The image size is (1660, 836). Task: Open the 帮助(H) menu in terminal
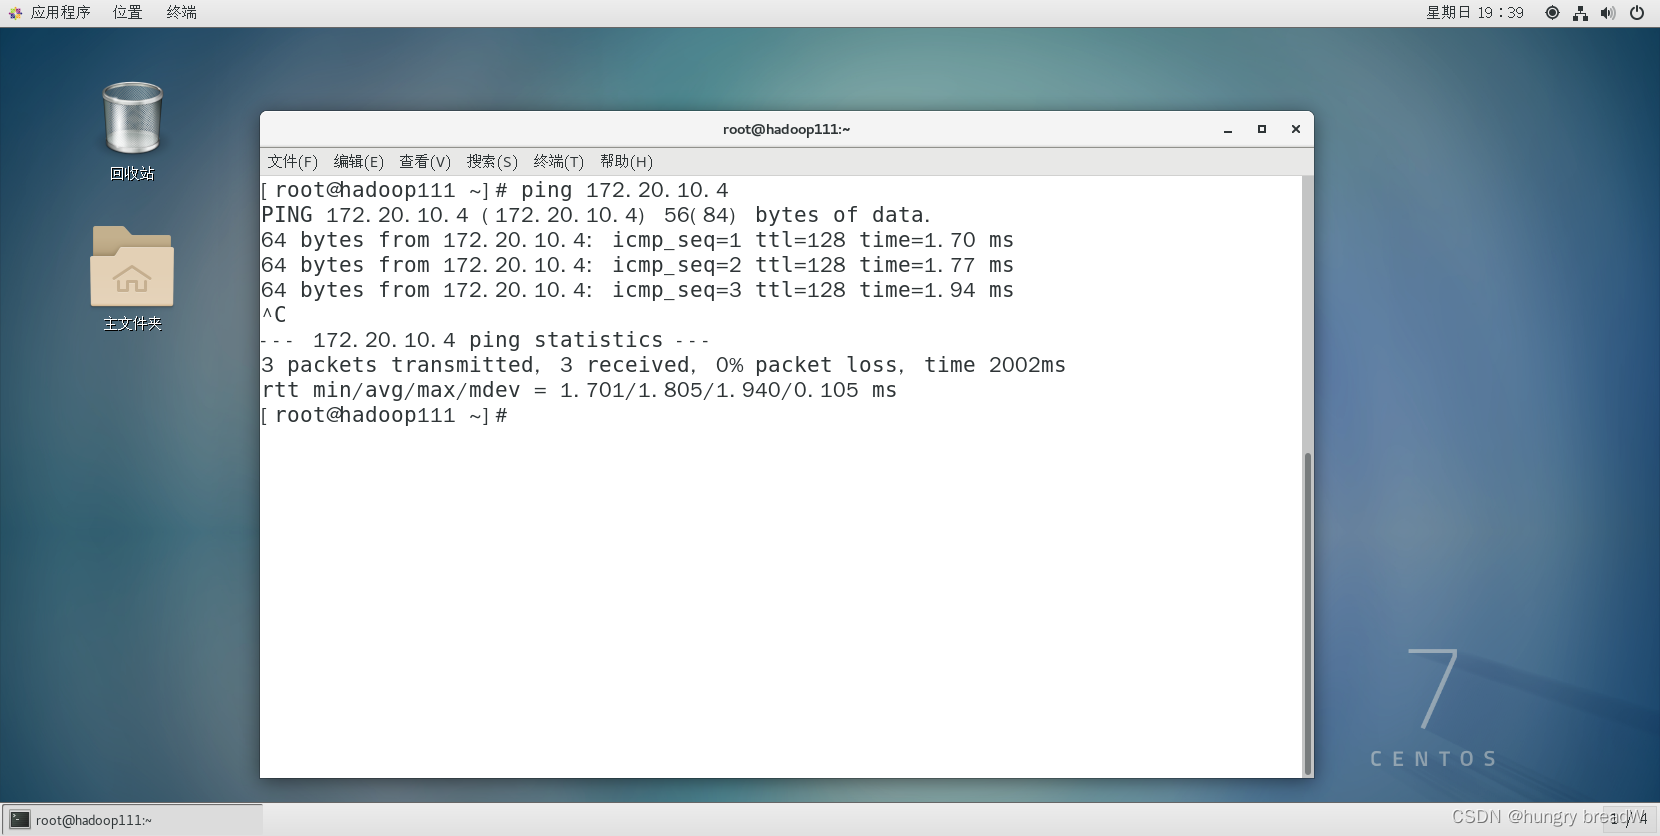click(626, 162)
